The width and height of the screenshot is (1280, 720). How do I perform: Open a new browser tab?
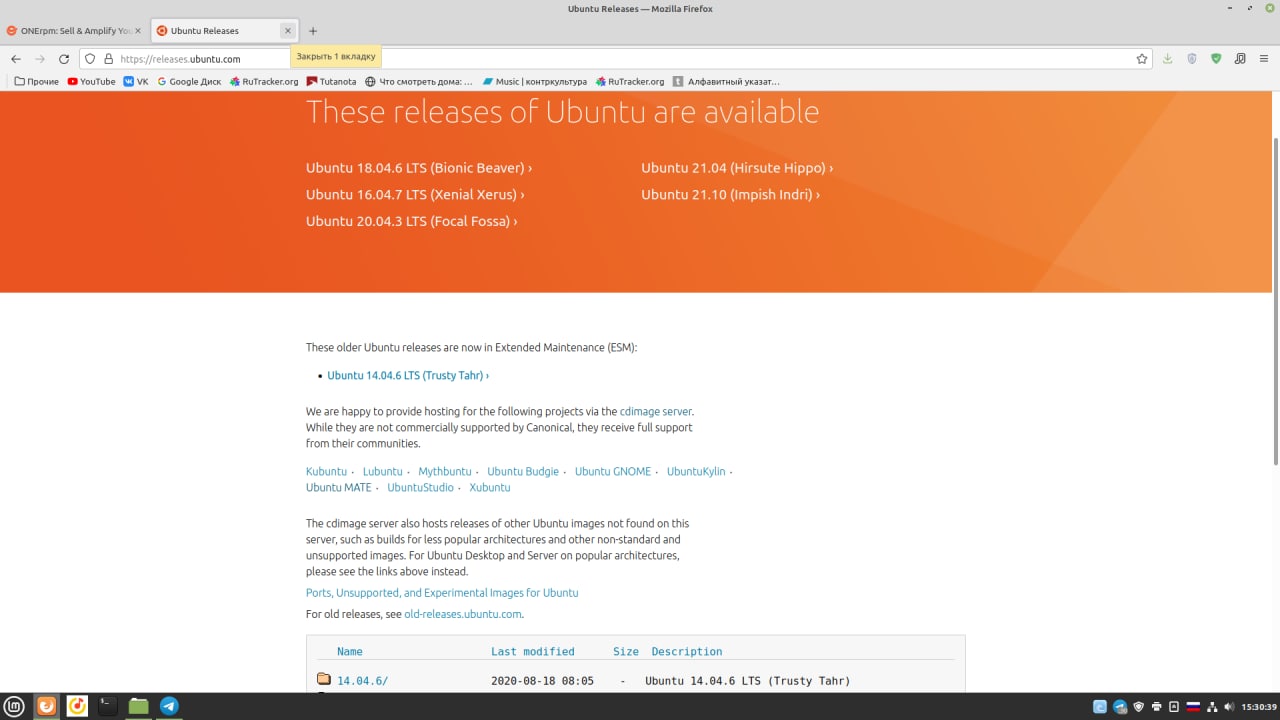coord(313,31)
